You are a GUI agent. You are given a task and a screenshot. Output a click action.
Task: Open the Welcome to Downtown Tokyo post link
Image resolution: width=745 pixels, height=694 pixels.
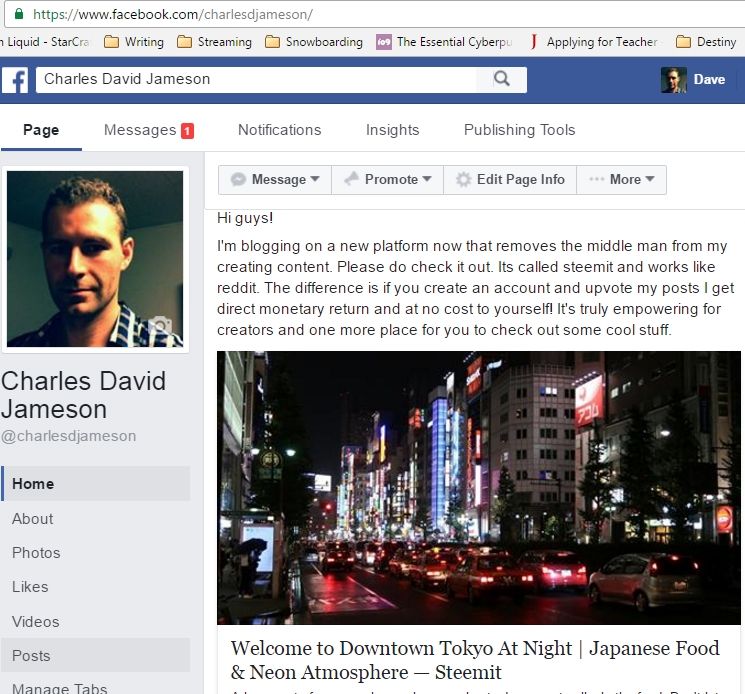click(475, 660)
